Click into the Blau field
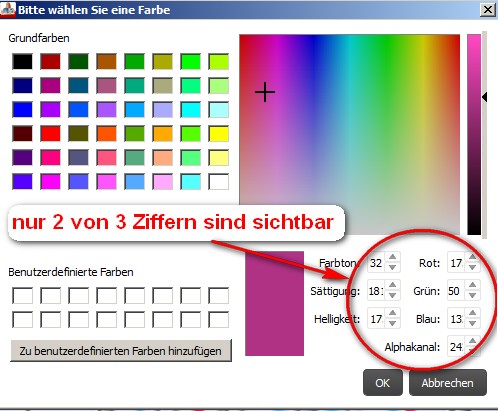The width and height of the screenshot is (498, 411). [x=456, y=319]
